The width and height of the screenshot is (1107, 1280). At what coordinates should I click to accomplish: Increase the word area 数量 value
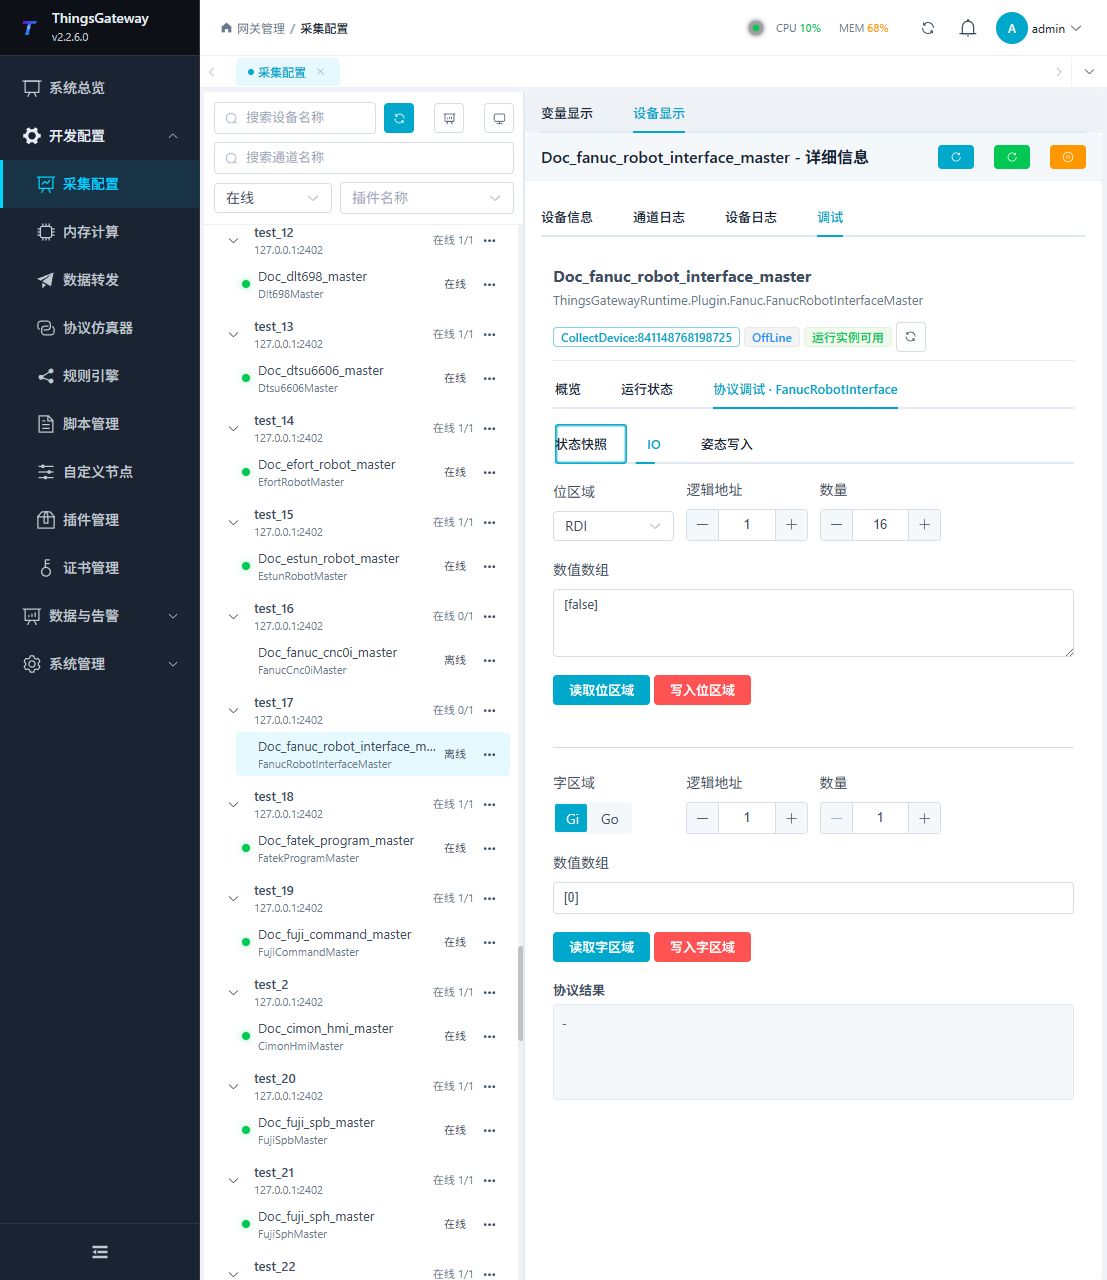[x=924, y=818]
